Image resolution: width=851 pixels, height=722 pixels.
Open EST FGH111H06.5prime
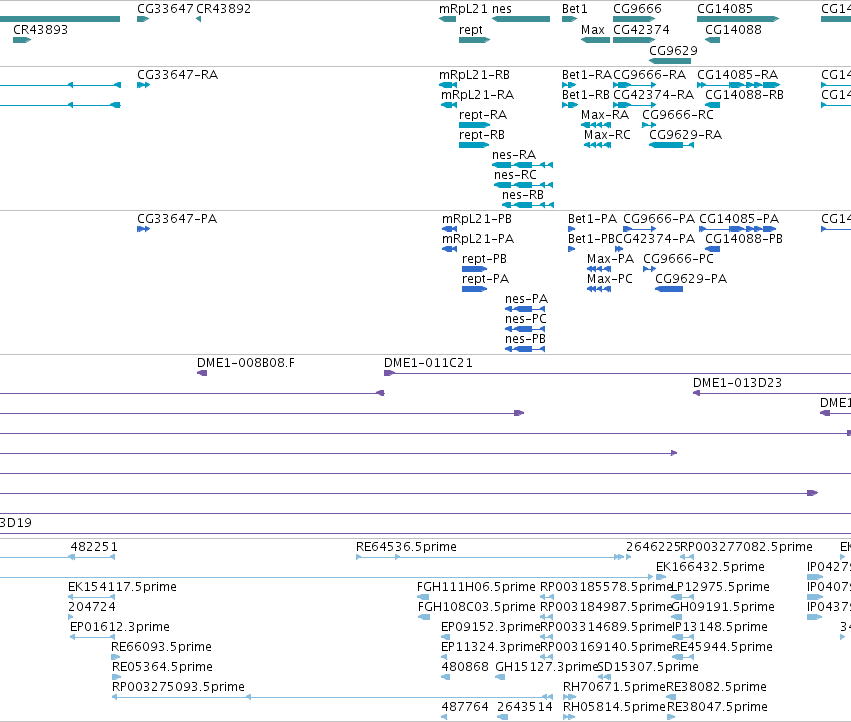423,597
